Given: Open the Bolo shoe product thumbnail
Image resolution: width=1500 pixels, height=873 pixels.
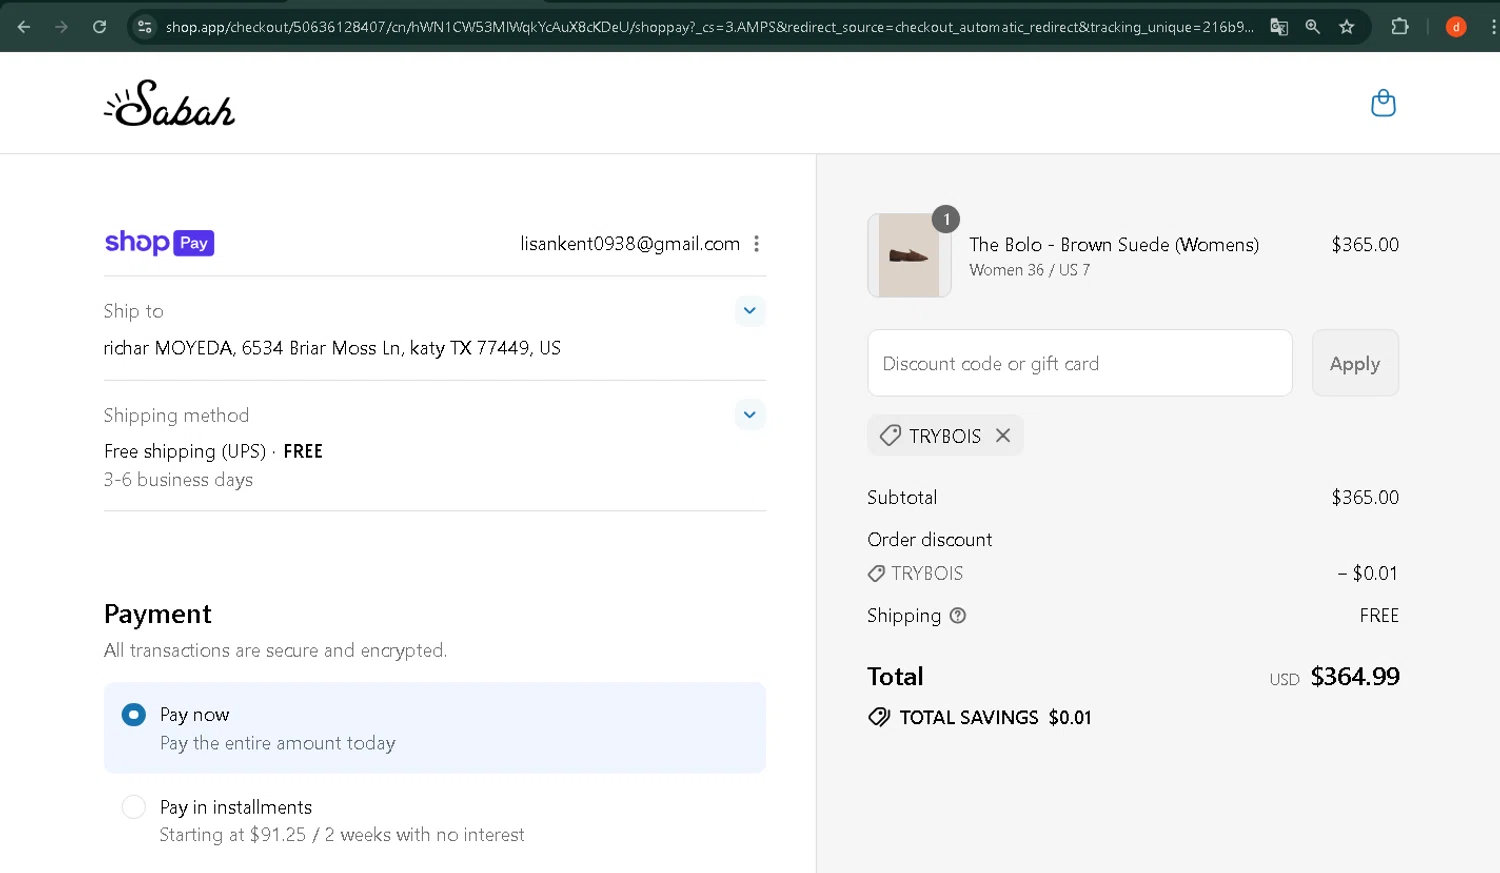Looking at the screenshot, I should tap(909, 255).
